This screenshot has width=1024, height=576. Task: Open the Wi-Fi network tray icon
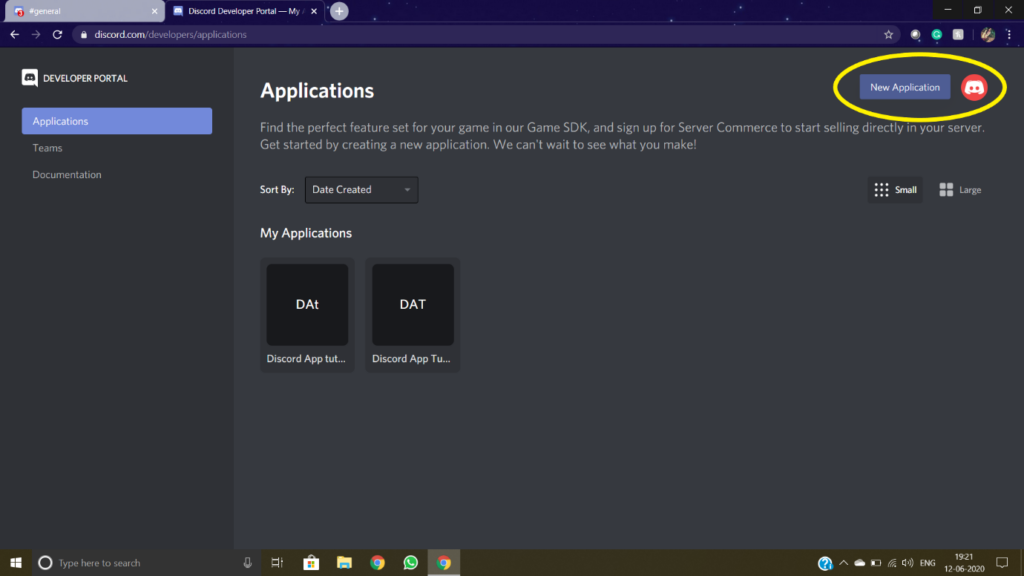pos(892,562)
